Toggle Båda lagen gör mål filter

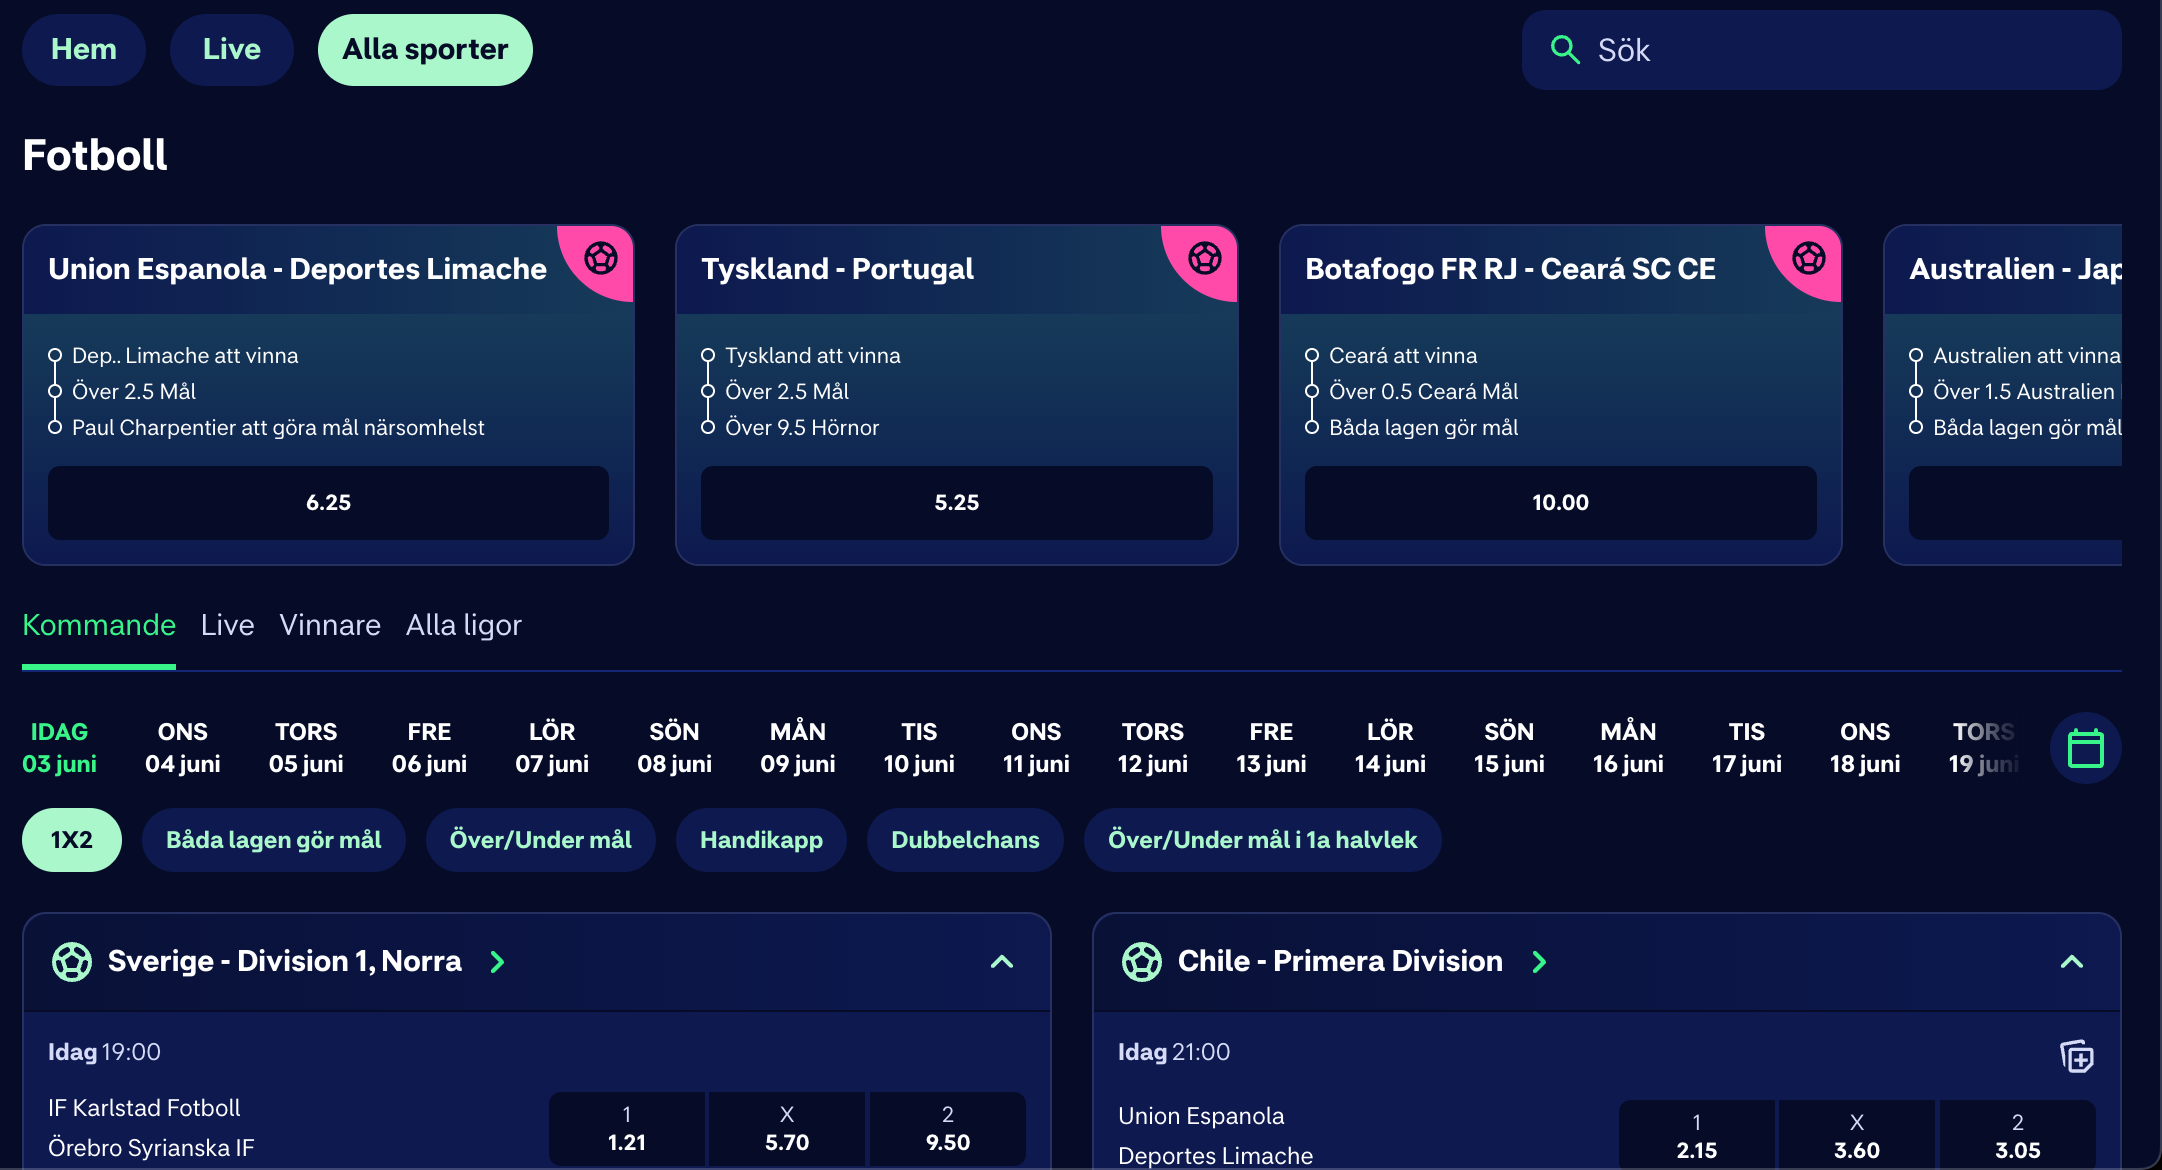click(274, 840)
